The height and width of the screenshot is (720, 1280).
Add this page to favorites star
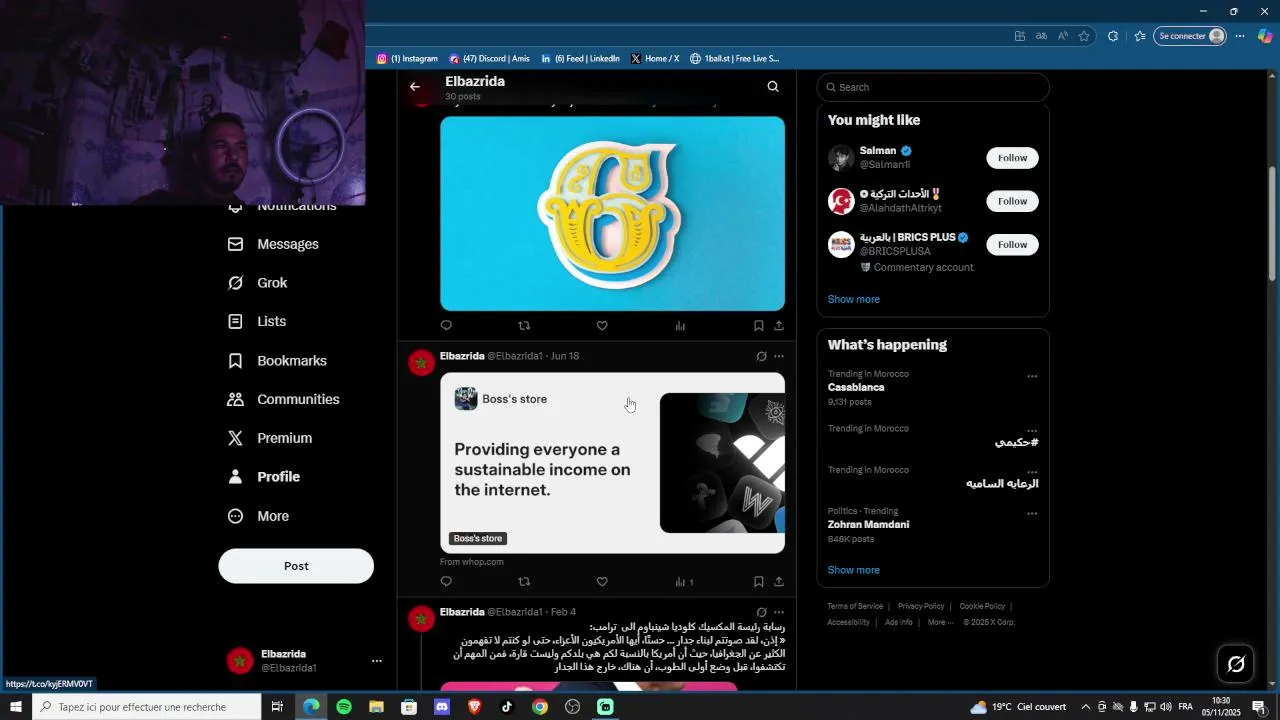pos(1084,36)
